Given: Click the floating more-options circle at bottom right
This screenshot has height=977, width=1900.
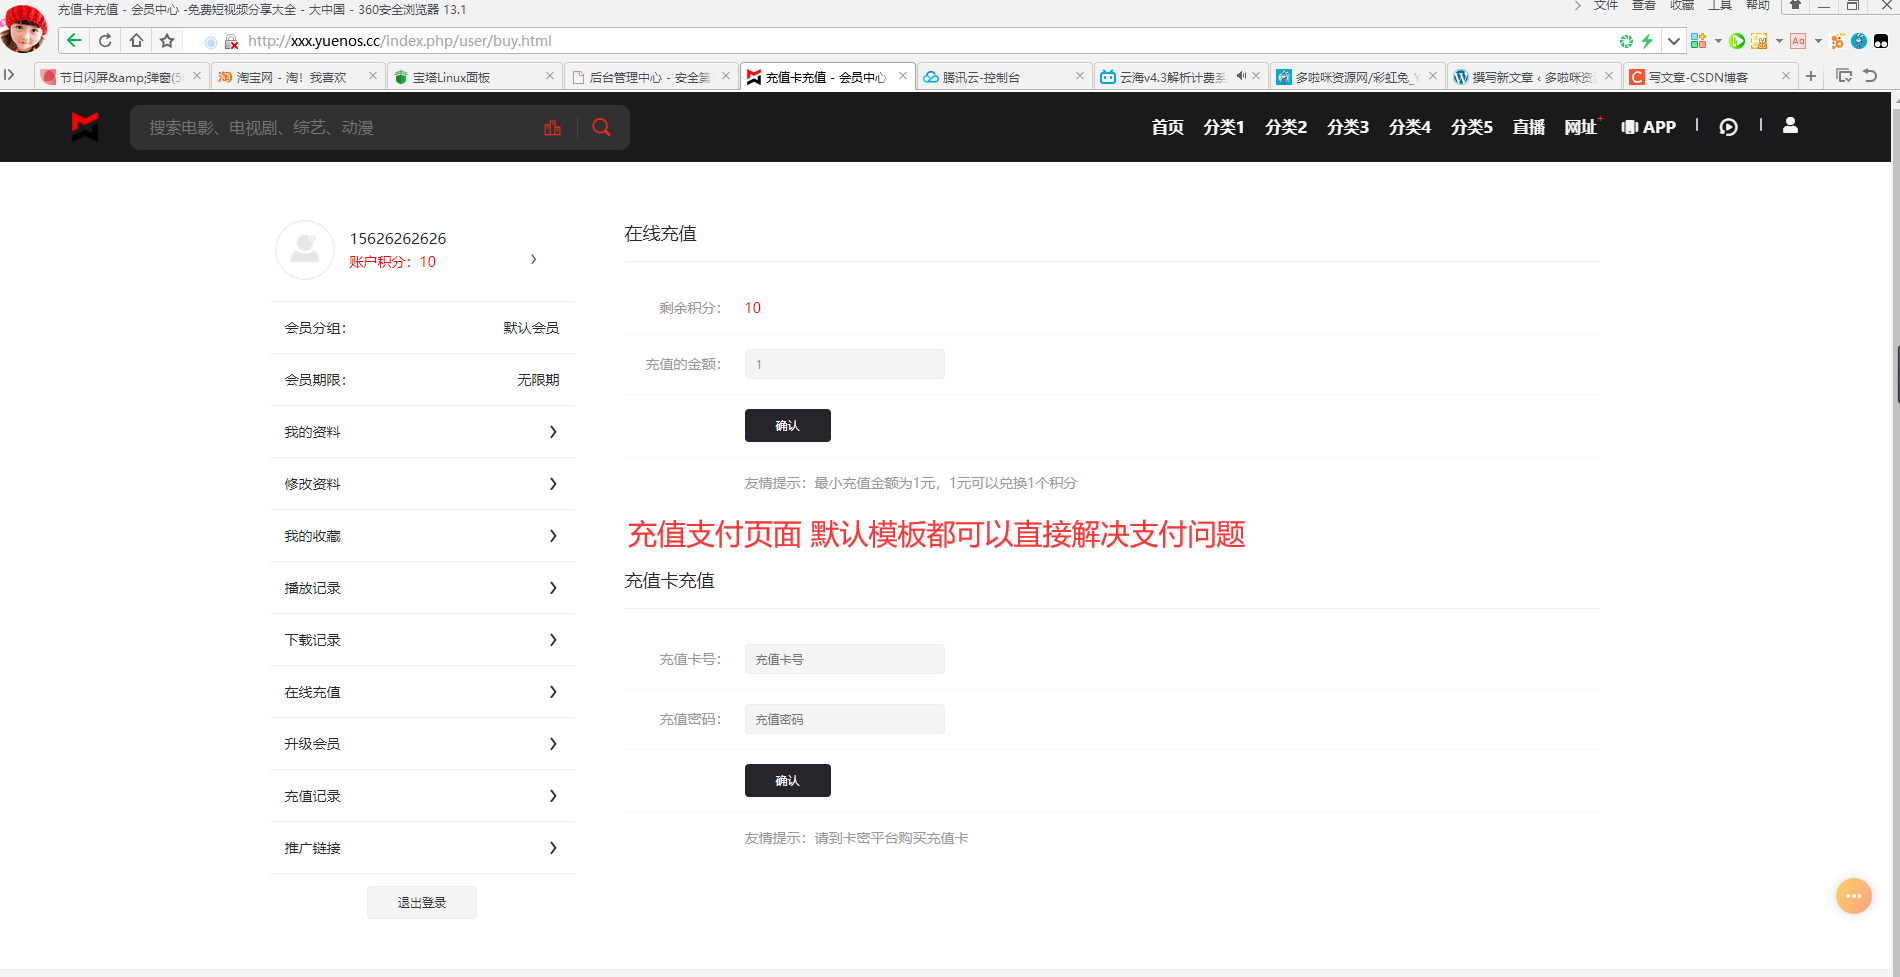Looking at the screenshot, I should 1853,896.
